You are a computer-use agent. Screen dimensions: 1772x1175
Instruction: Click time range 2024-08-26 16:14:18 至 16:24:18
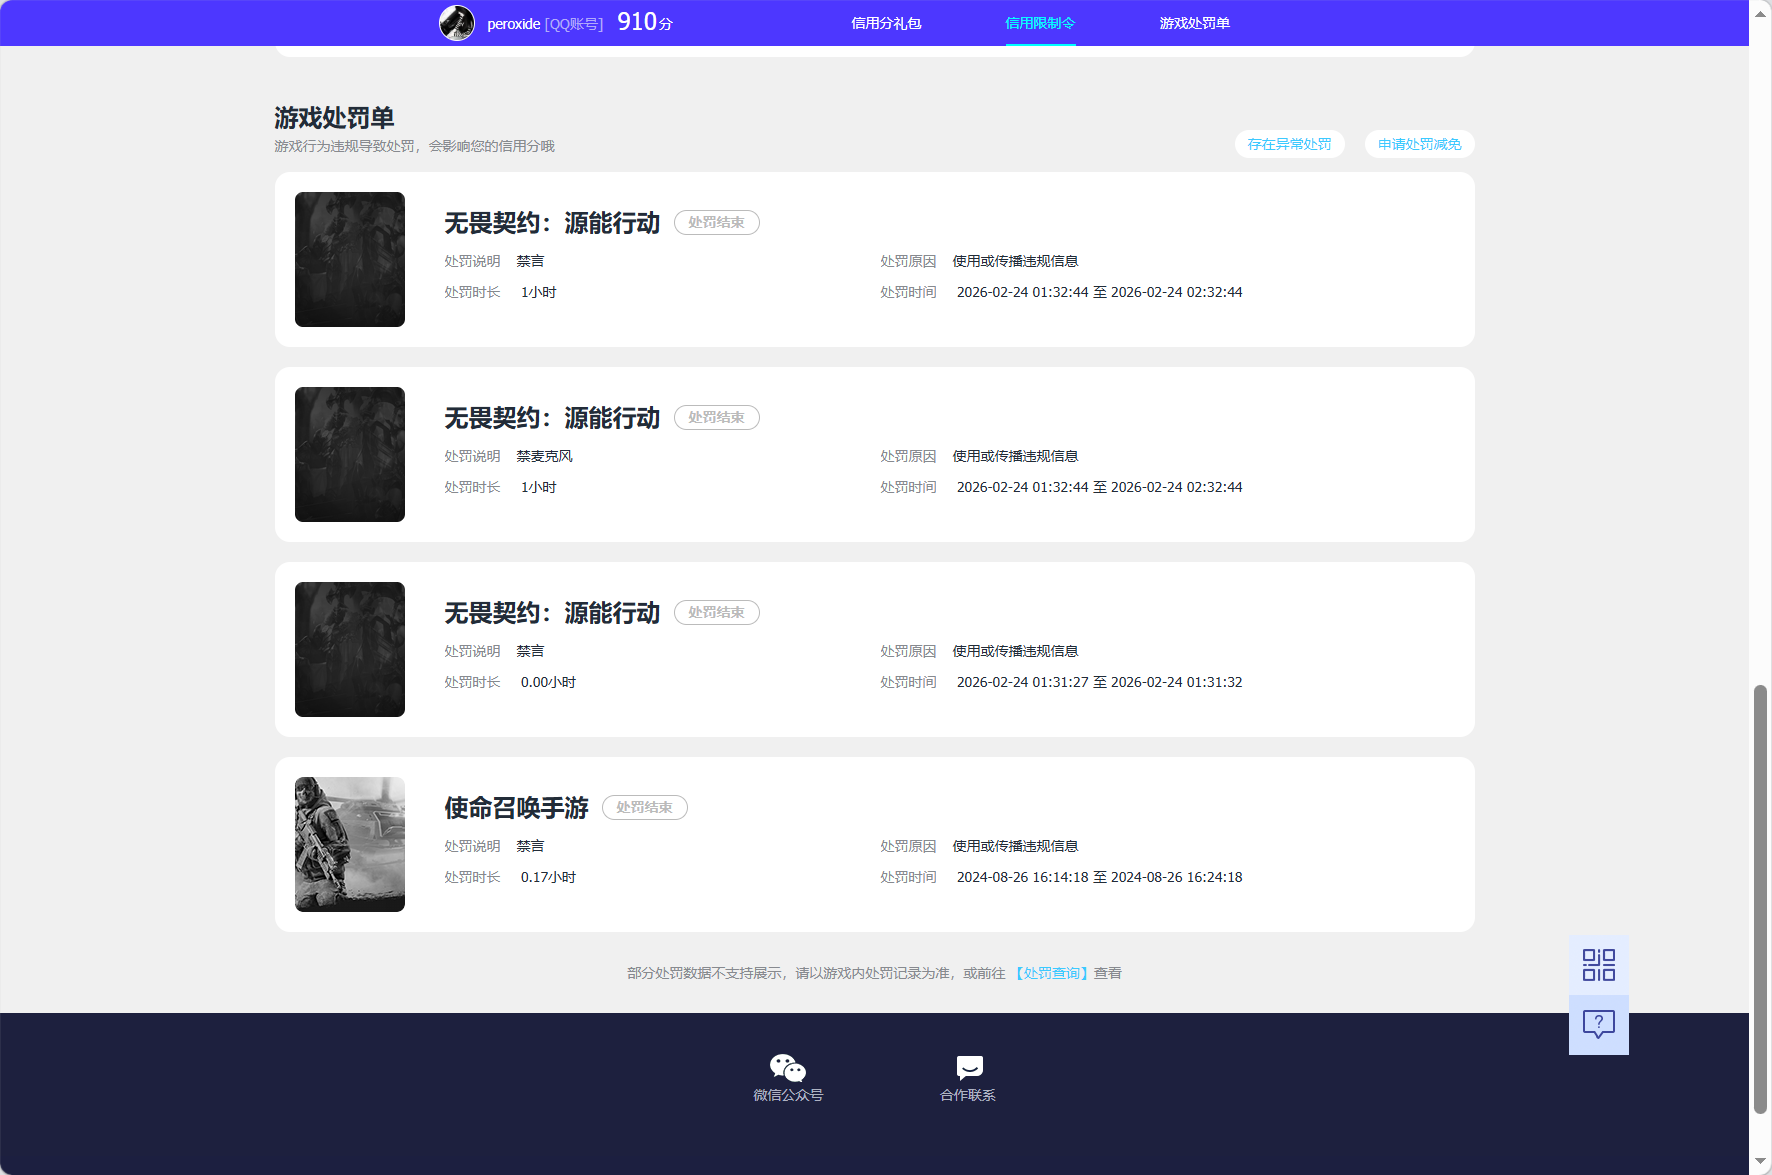point(1099,877)
